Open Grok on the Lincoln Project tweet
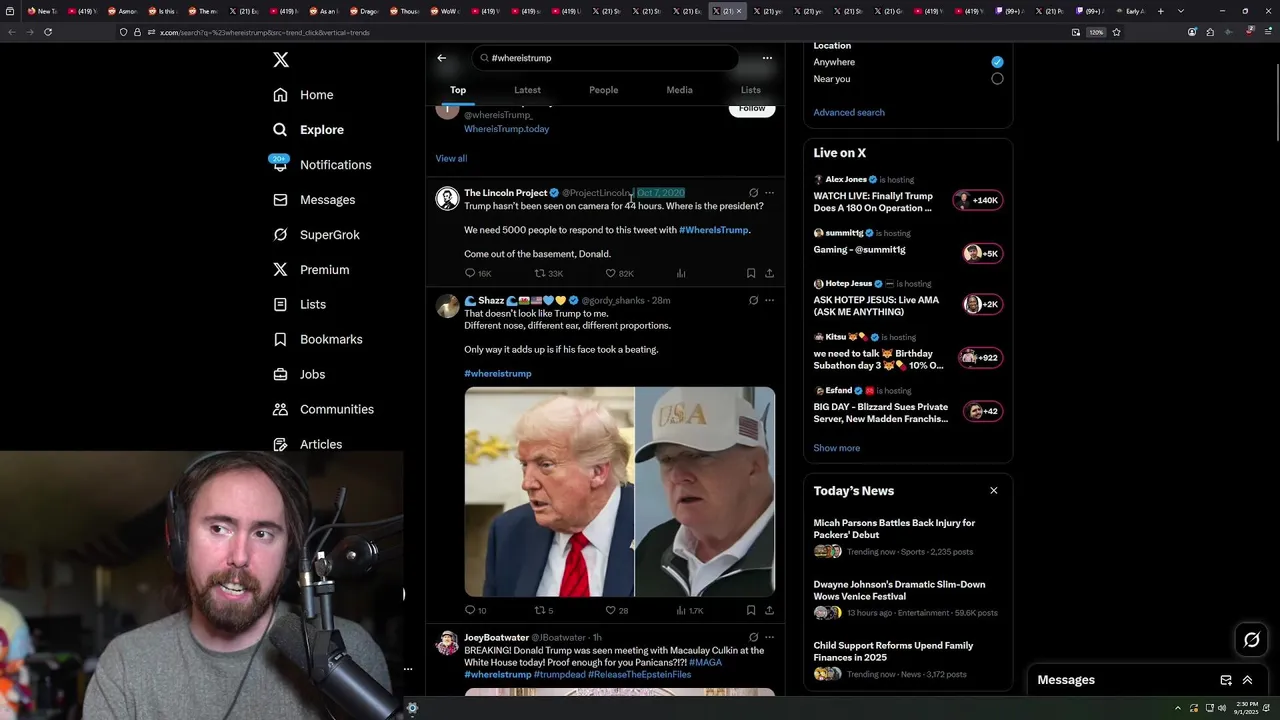 753,193
